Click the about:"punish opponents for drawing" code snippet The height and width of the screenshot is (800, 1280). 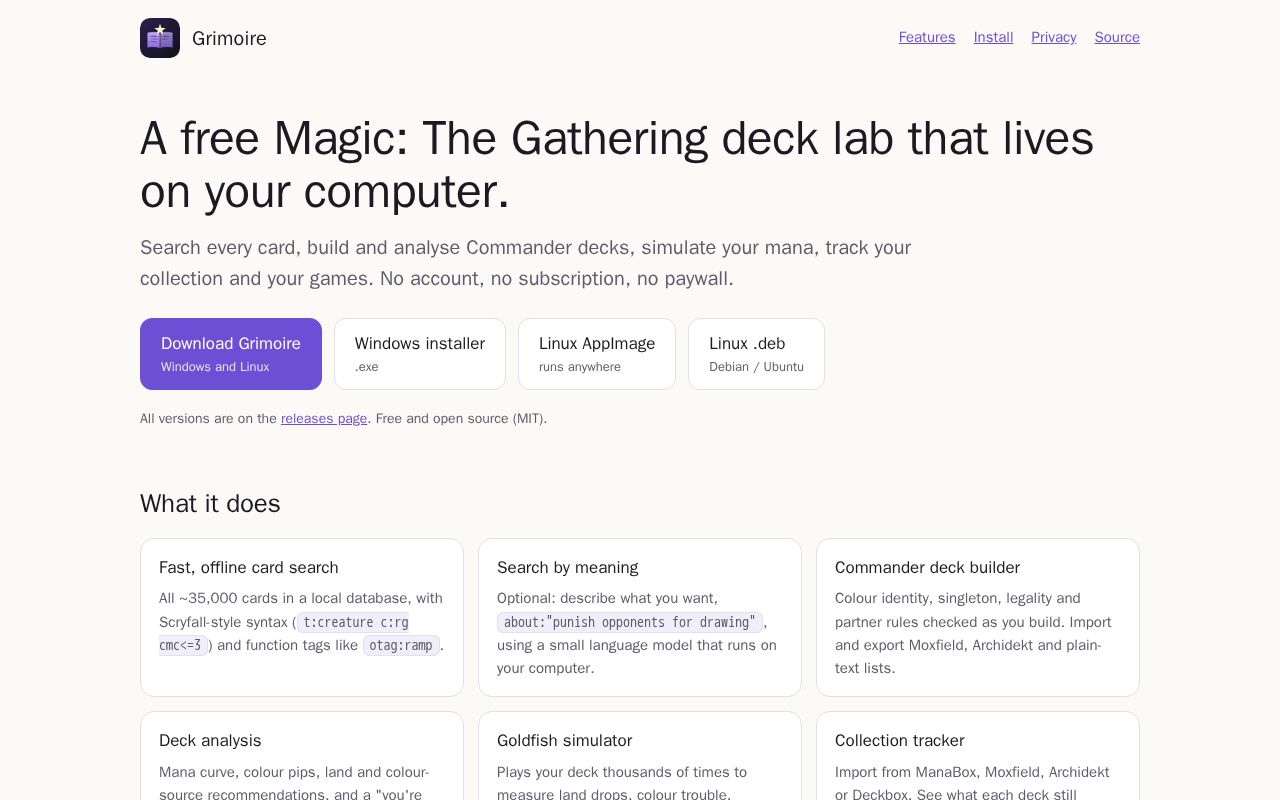coord(630,622)
